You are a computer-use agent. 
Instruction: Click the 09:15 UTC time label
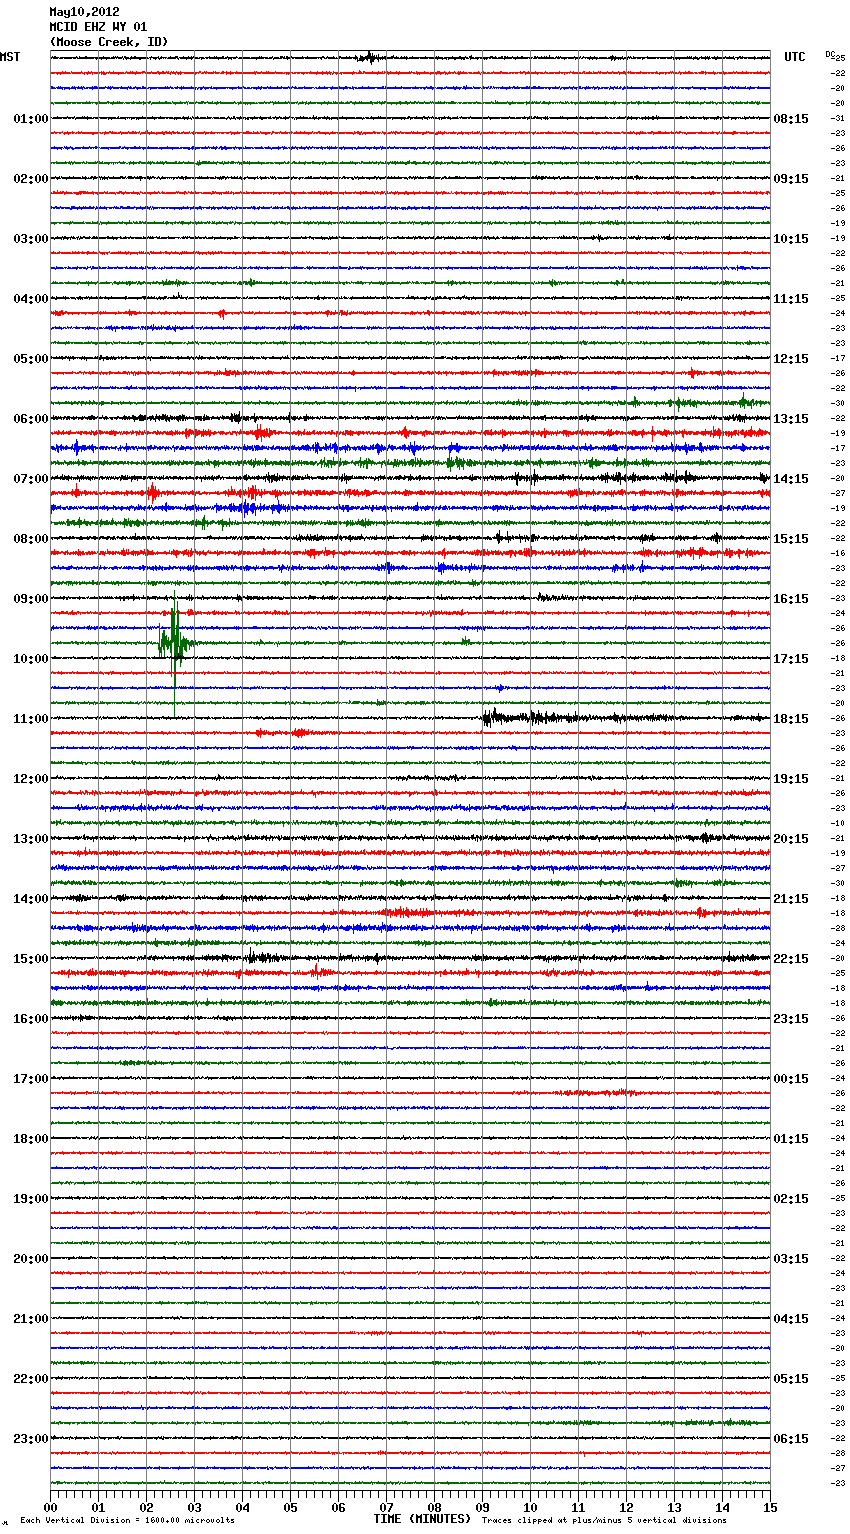pyautogui.click(x=791, y=179)
